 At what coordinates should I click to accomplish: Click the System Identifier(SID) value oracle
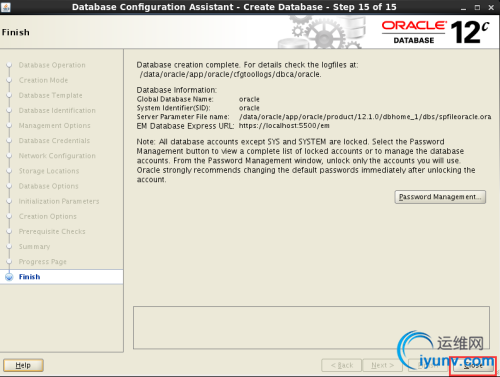(x=249, y=108)
